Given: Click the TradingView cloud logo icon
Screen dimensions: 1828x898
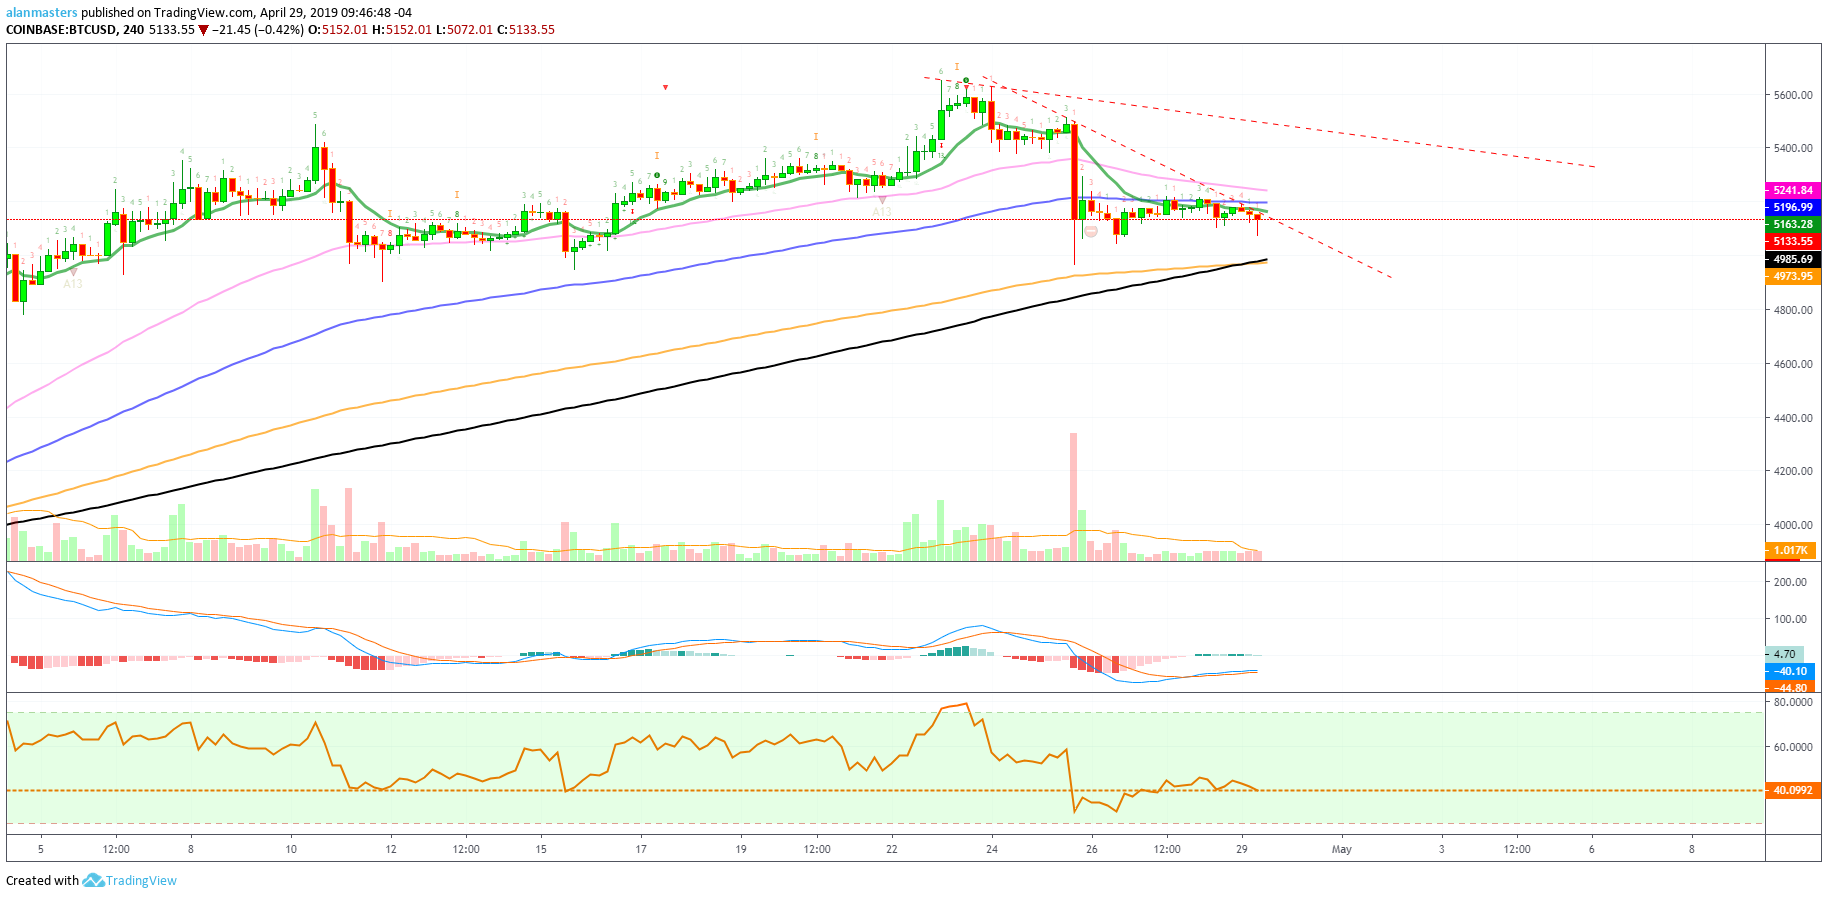Looking at the screenshot, I should [93, 880].
